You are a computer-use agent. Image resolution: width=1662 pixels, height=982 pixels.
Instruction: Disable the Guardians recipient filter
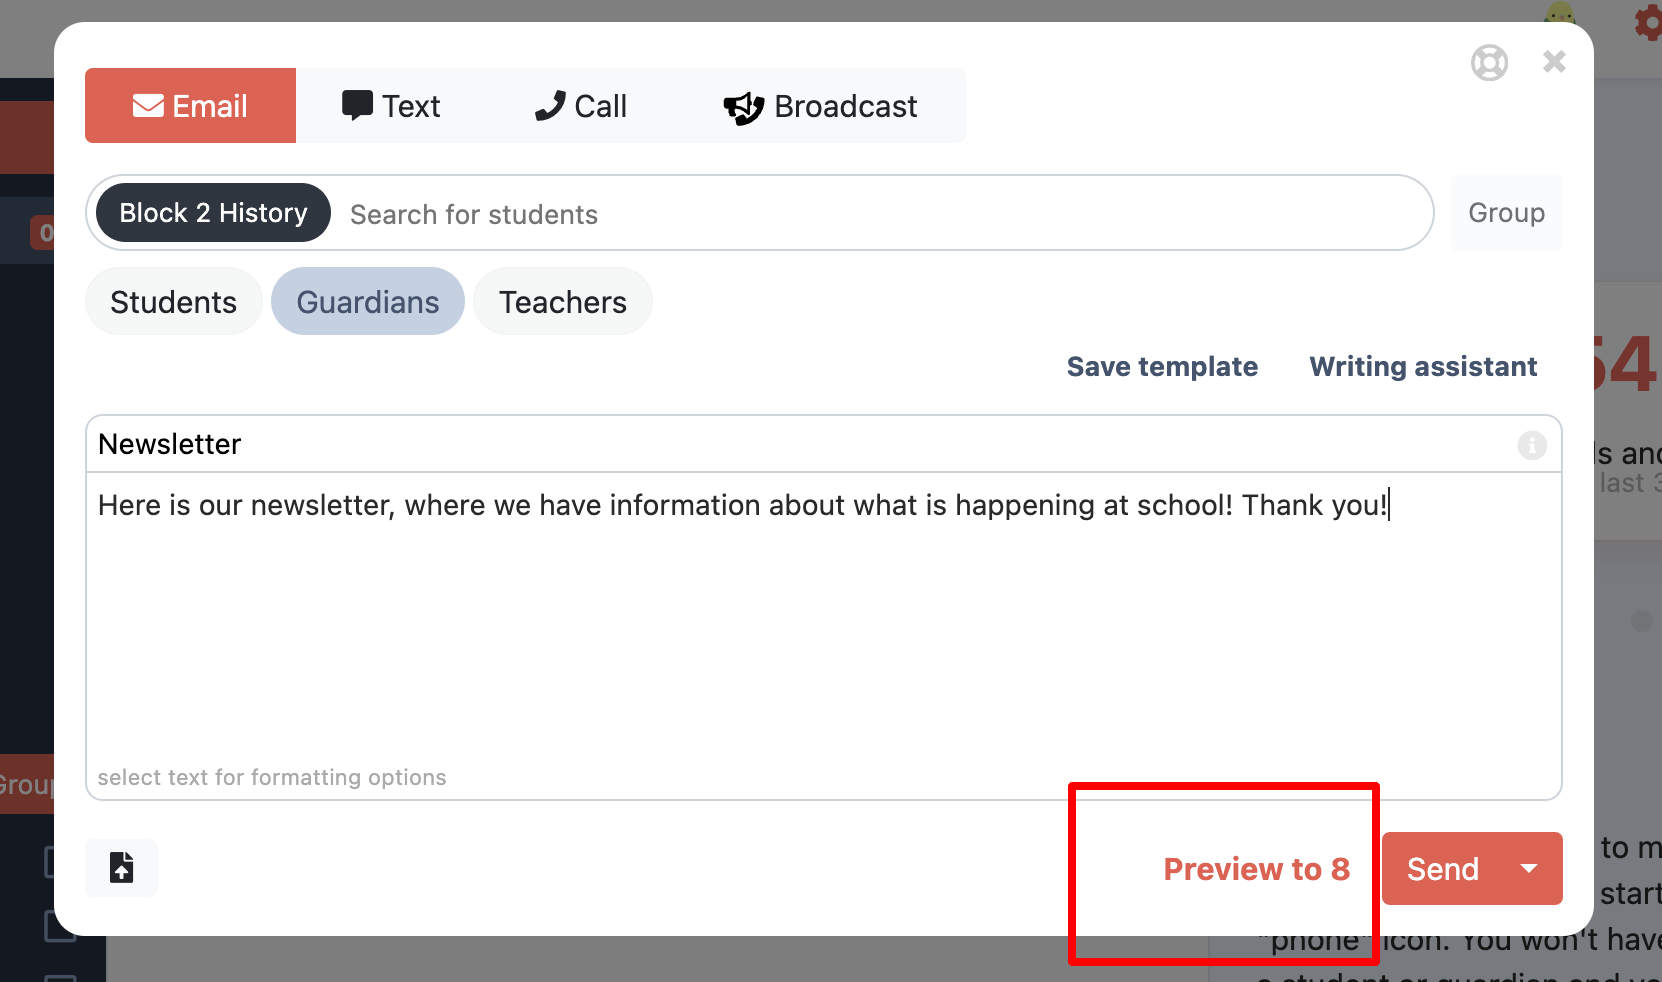pos(367,301)
